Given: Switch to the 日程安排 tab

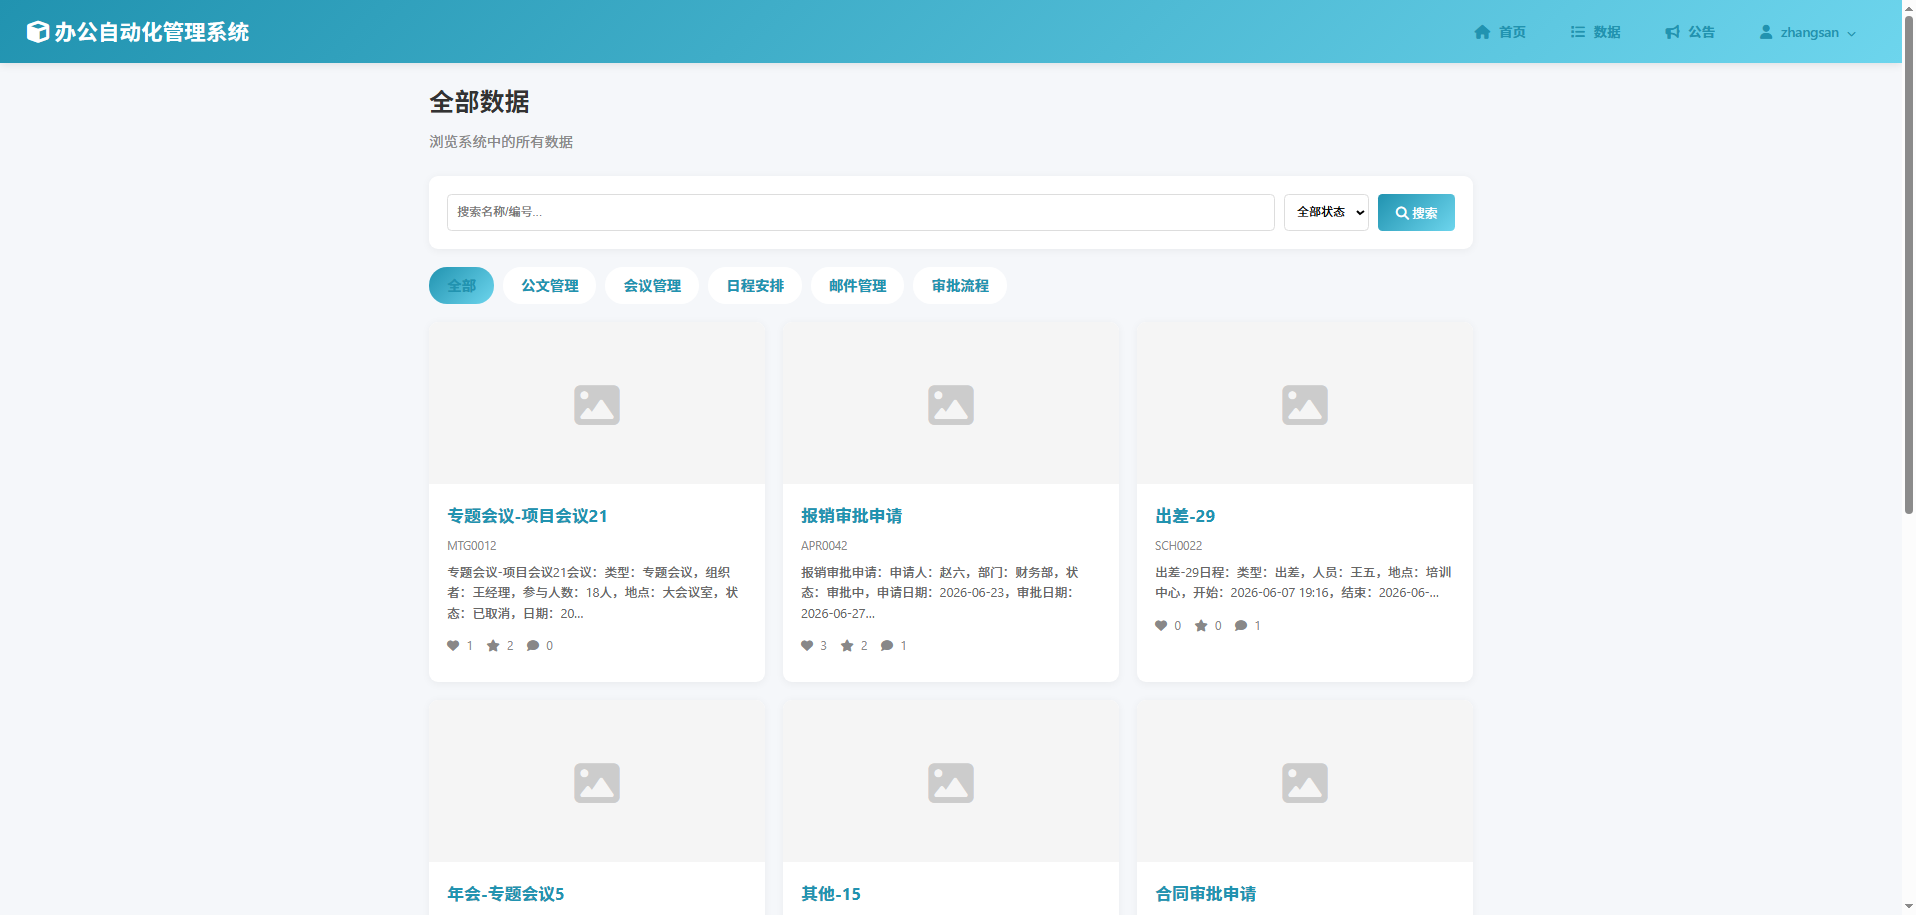Looking at the screenshot, I should (x=755, y=285).
